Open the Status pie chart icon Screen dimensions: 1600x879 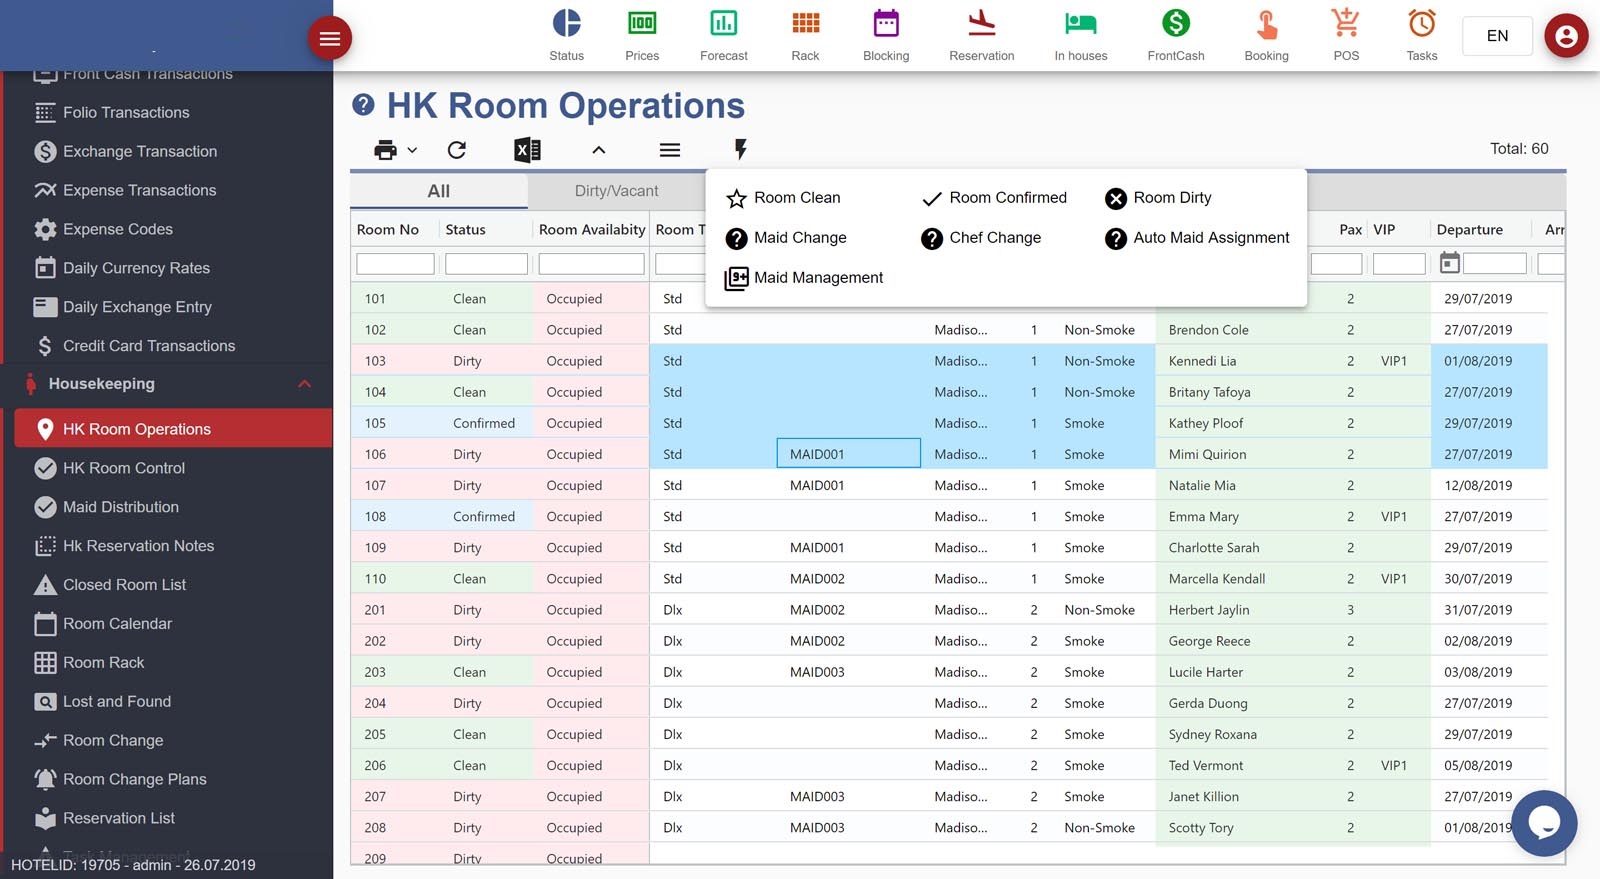click(566, 23)
